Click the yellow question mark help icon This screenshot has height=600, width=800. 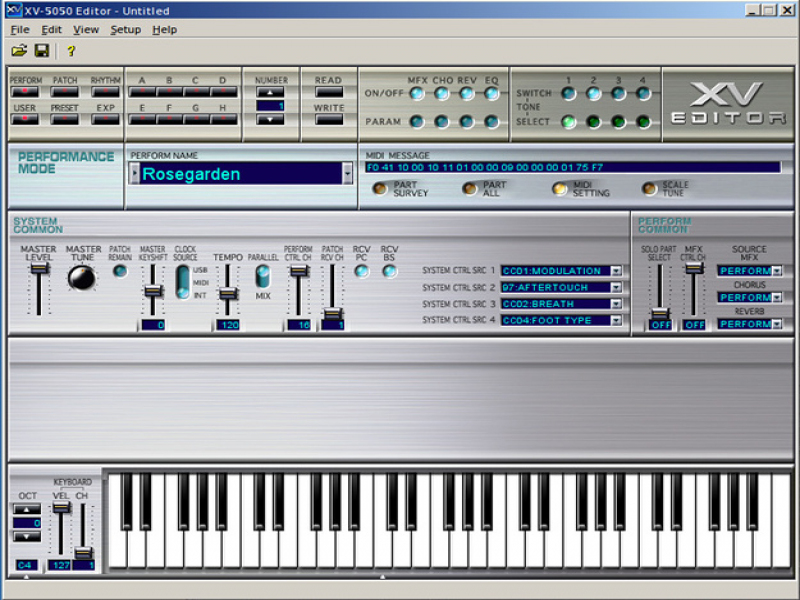point(71,51)
